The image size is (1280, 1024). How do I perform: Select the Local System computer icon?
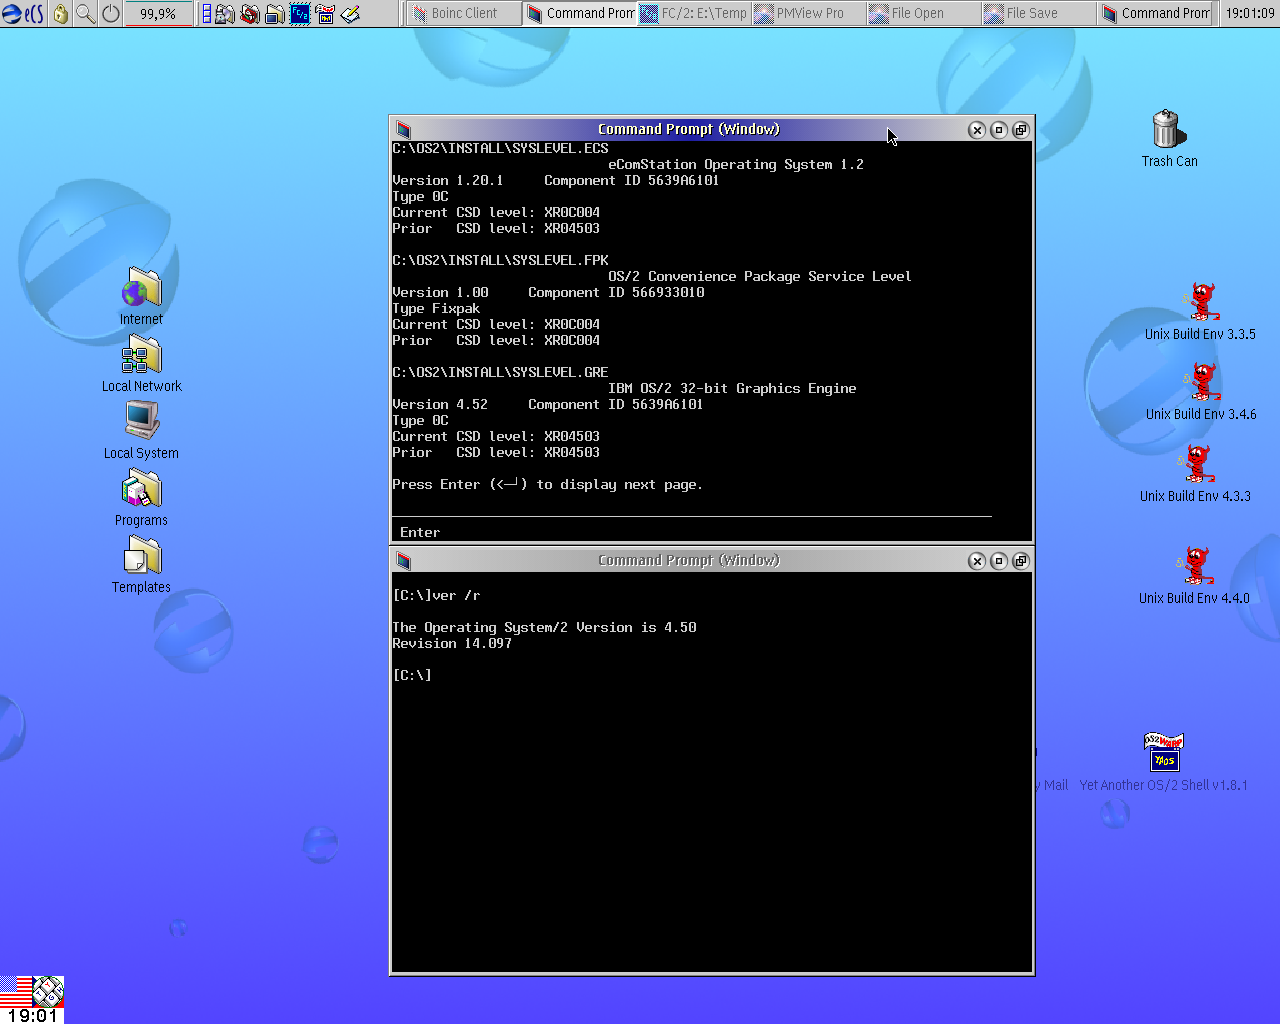click(142, 421)
